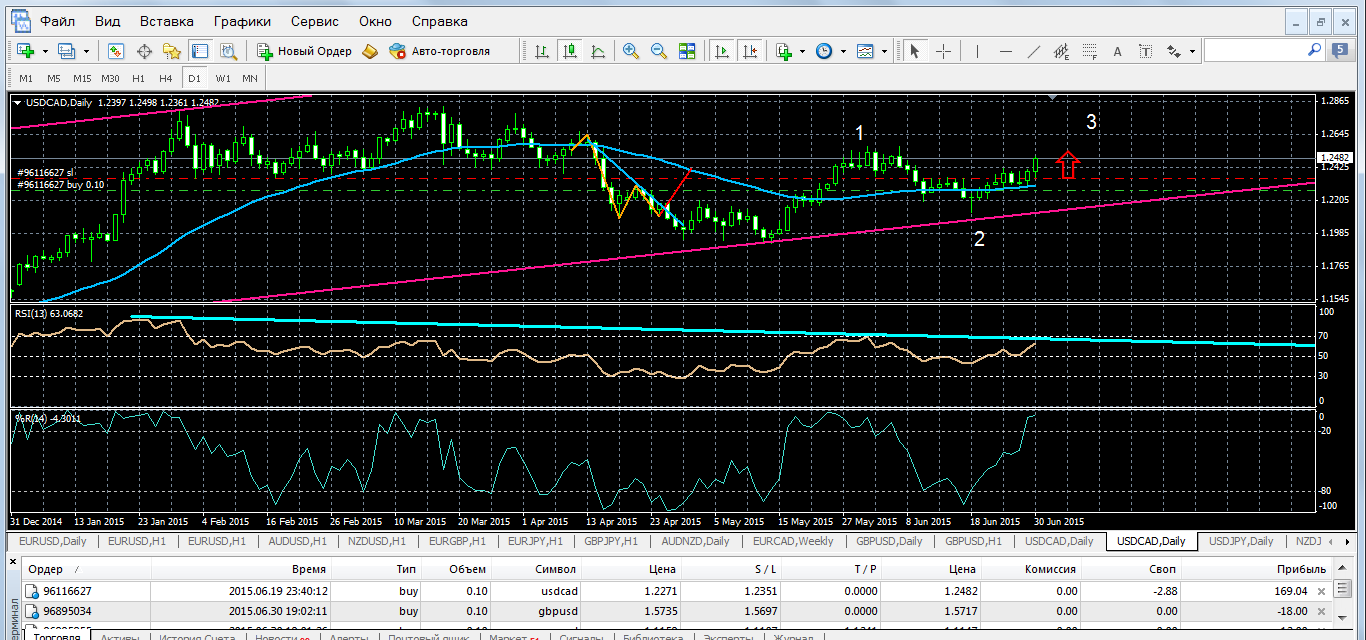This screenshot has width=1366, height=640.
Task: Select the D1 timeframe button
Action: coord(194,78)
